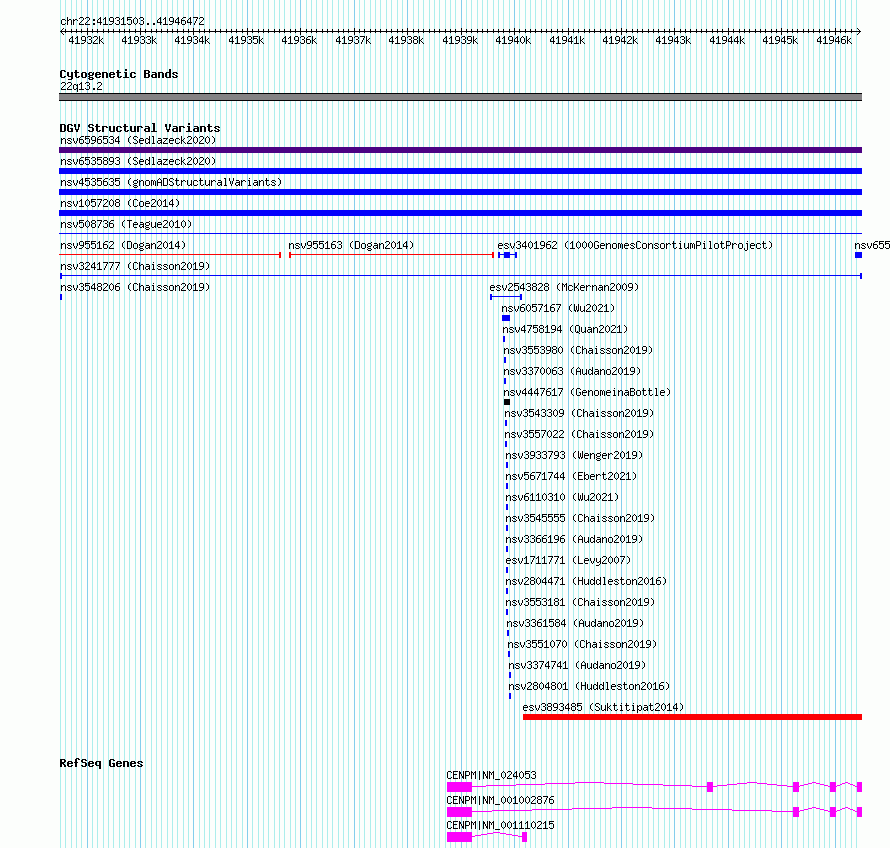Click nsv4758194 (Quan2021) label
The height and width of the screenshot is (848, 890).
[x=565, y=329]
